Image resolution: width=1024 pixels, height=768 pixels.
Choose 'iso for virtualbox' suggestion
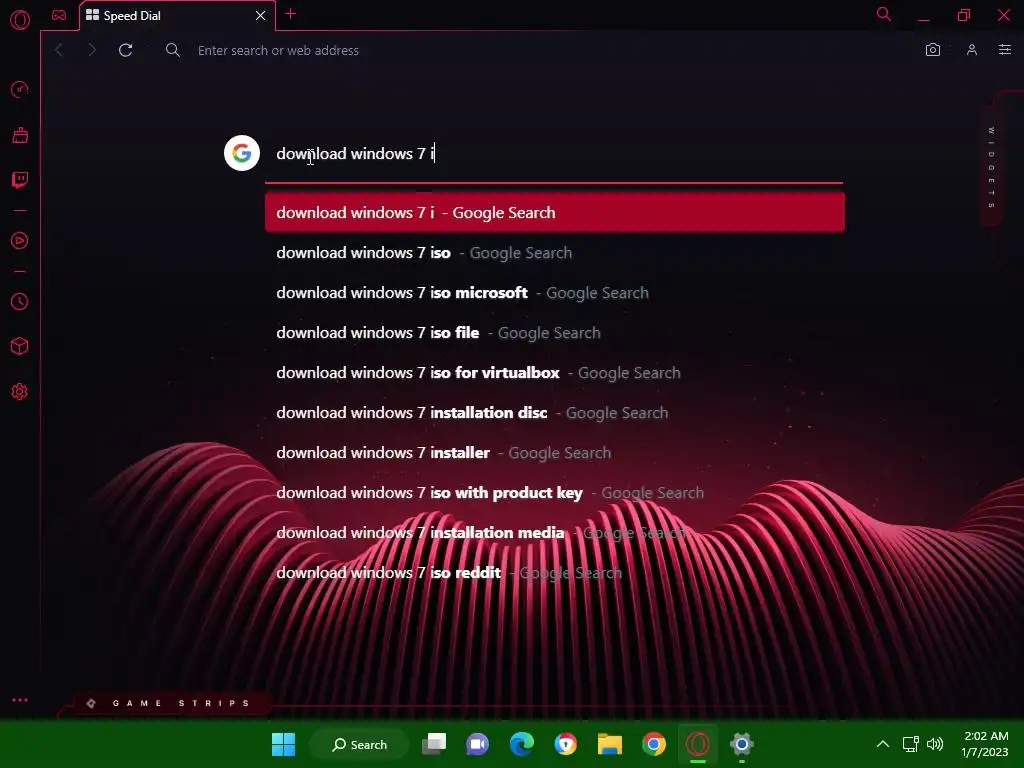pos(554,373)
